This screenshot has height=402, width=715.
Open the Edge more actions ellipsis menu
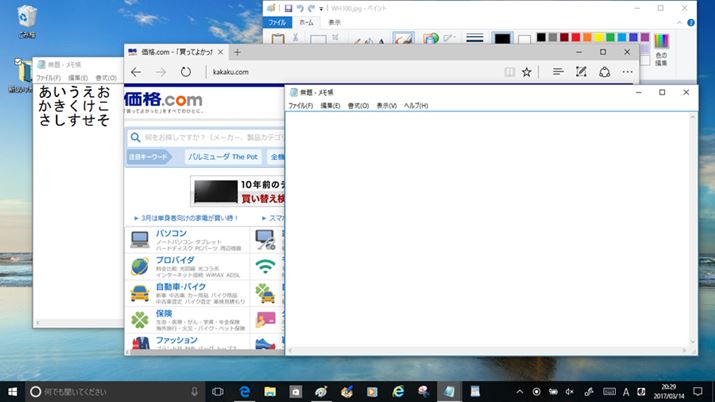coord(627,72)
